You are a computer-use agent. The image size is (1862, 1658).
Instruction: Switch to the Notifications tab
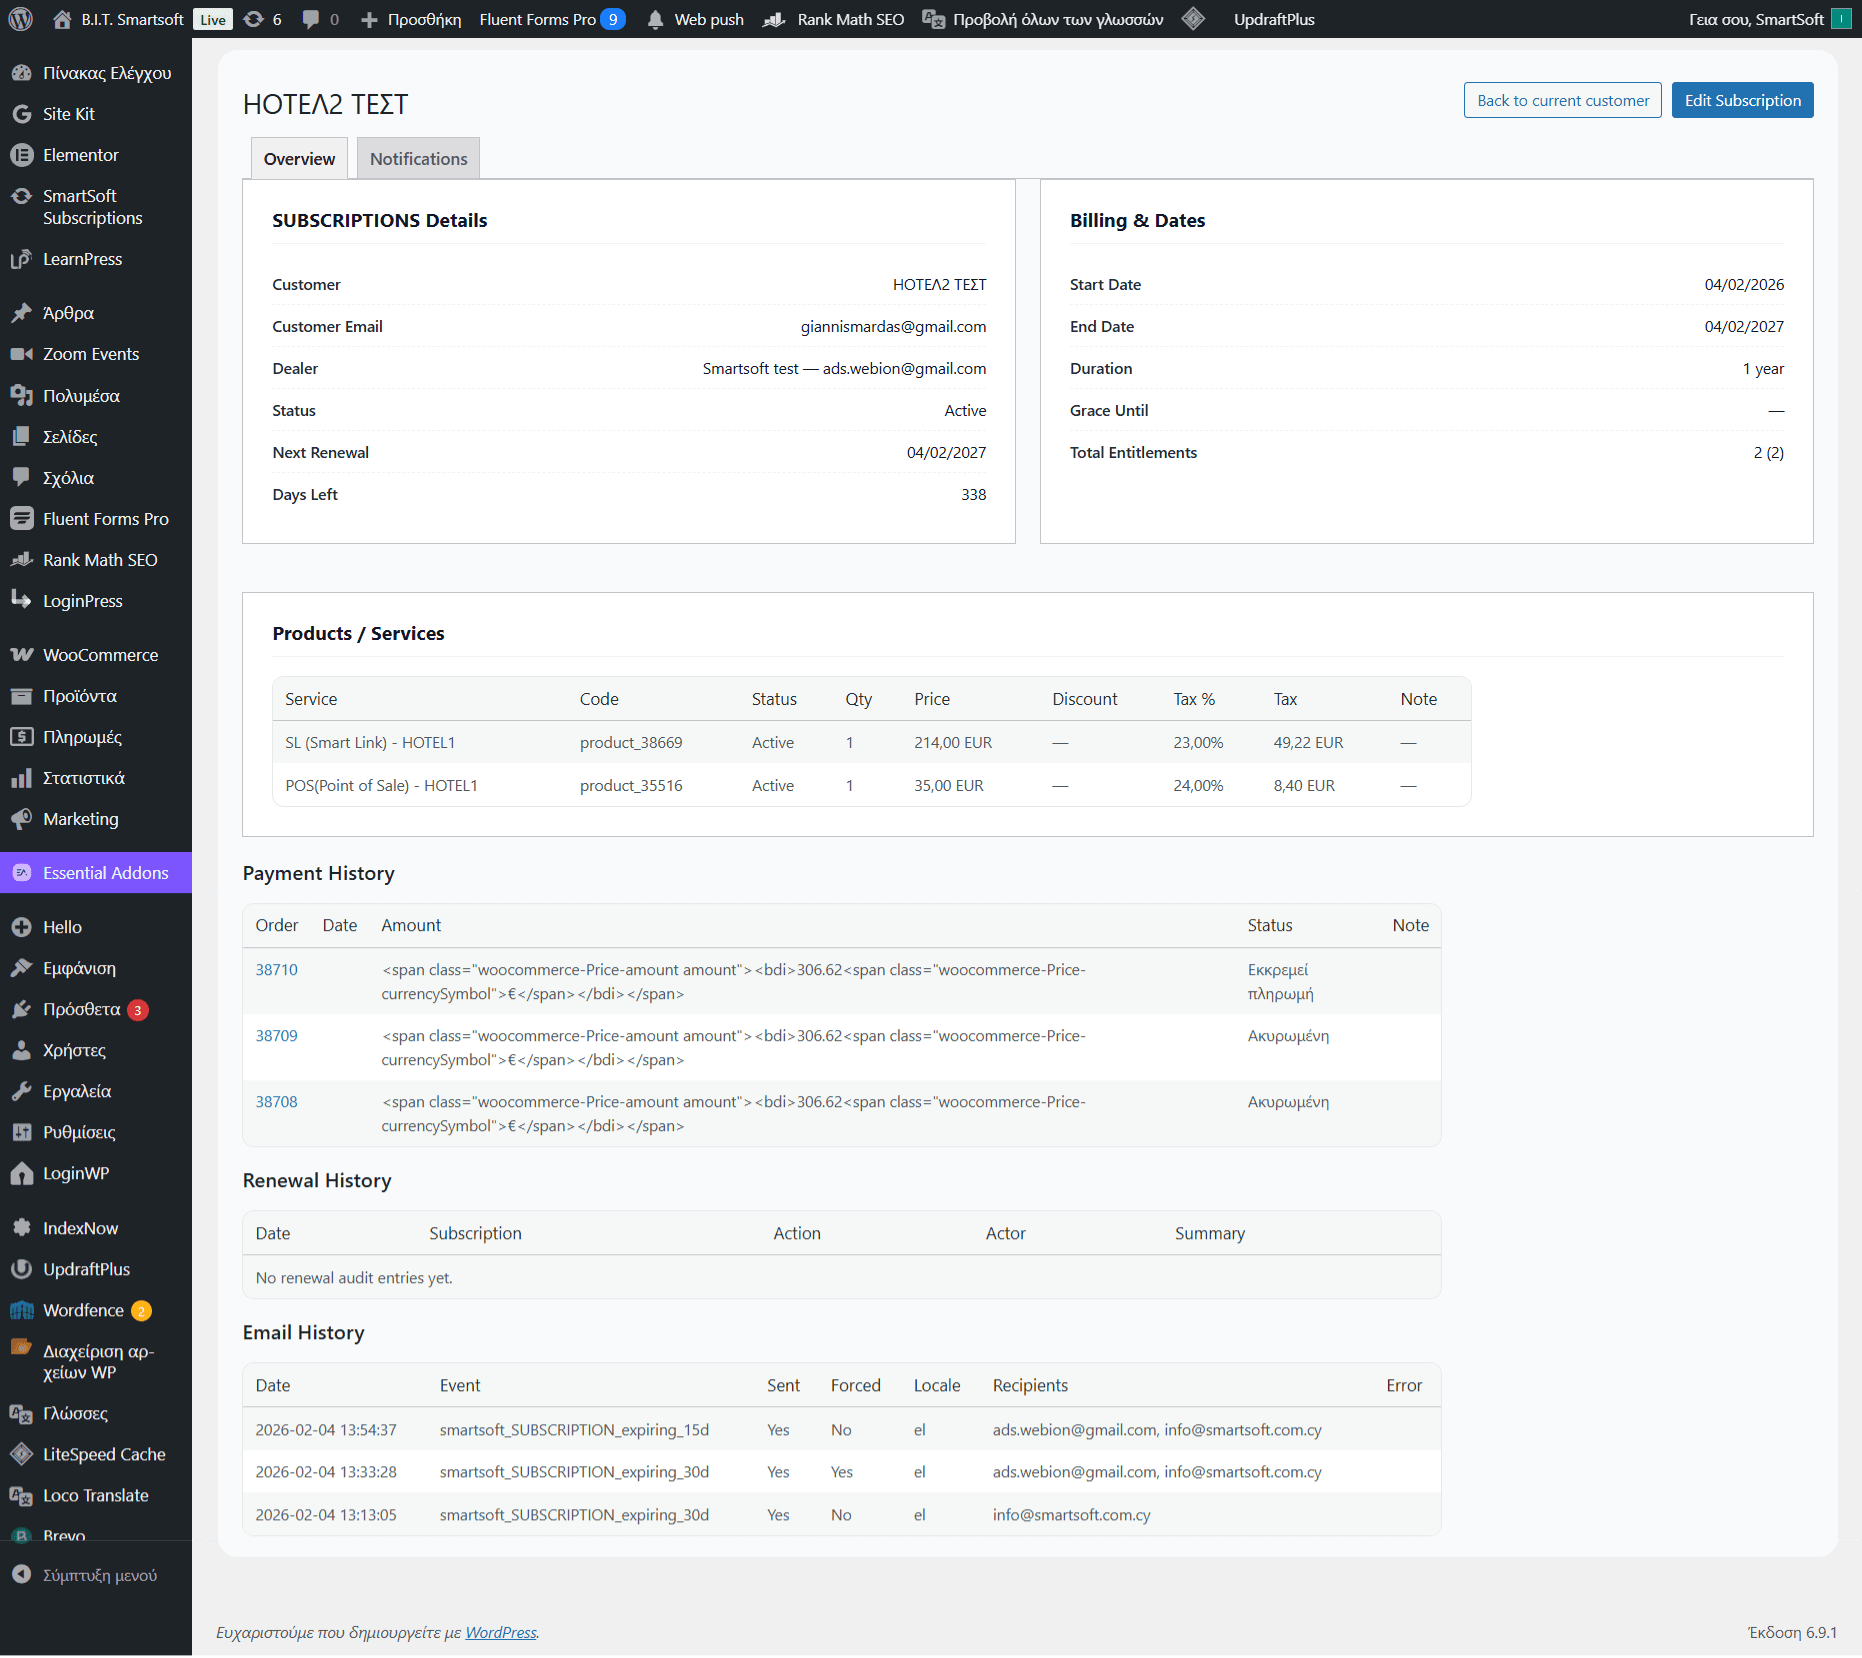[x=418, y=159]
